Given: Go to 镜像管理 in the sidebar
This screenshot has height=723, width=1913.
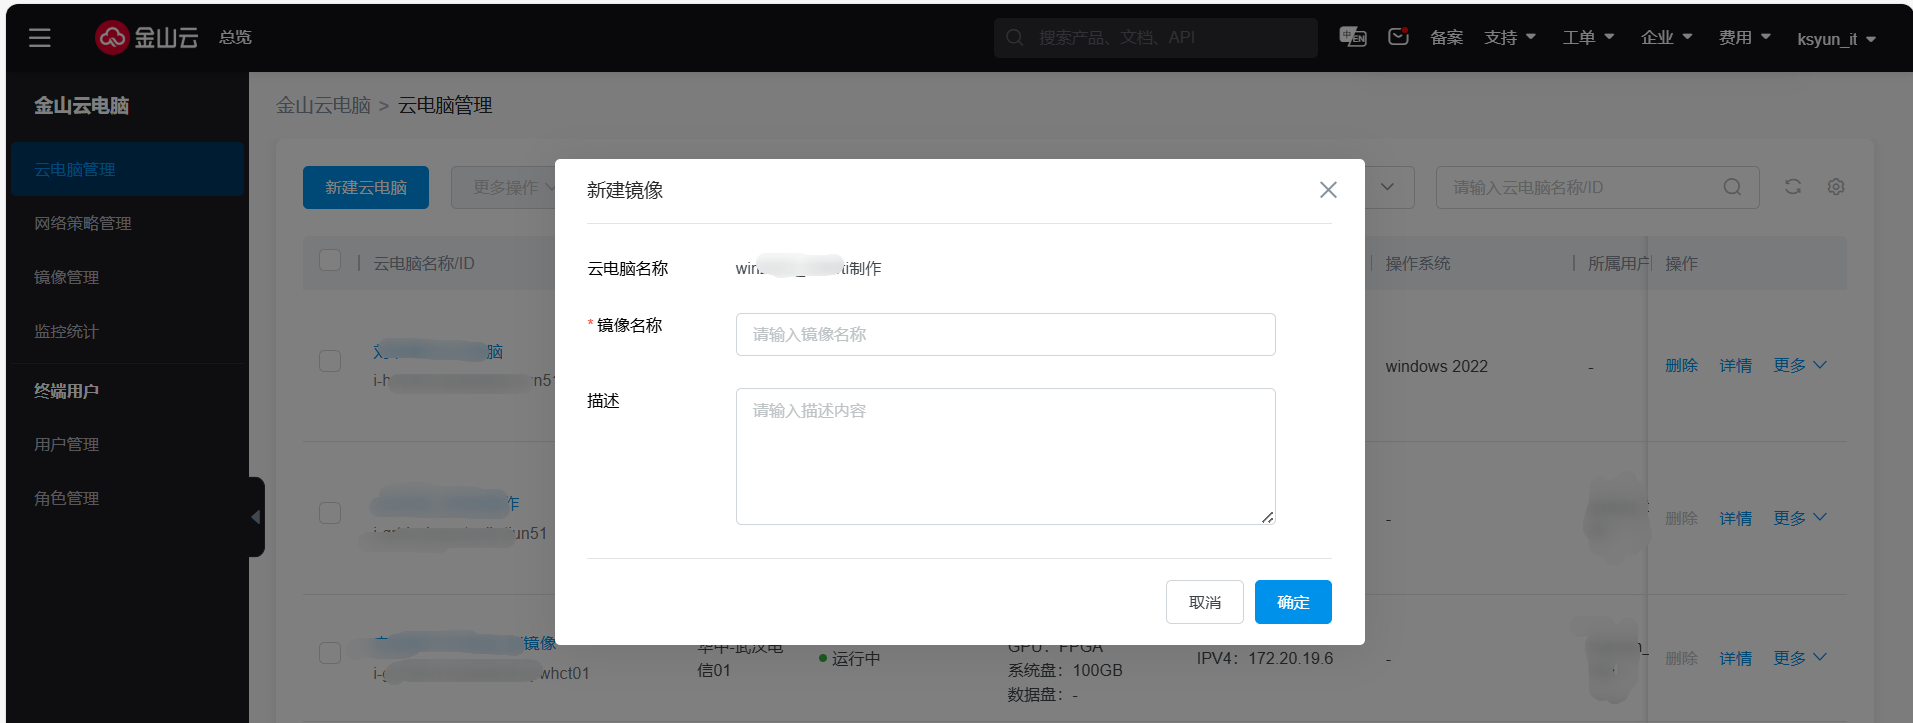Looking at the screenshot, I should coord(67,277).
